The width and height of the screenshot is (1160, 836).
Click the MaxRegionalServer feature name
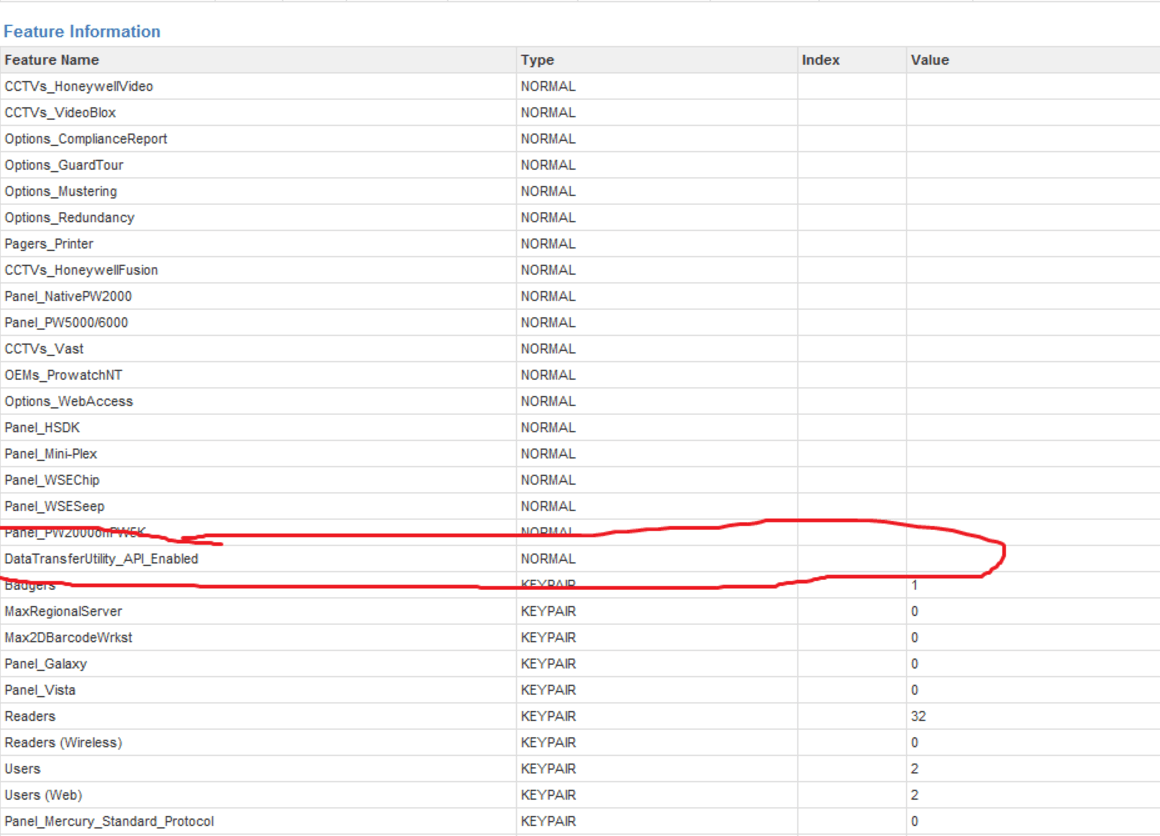(x=64, y=611)
